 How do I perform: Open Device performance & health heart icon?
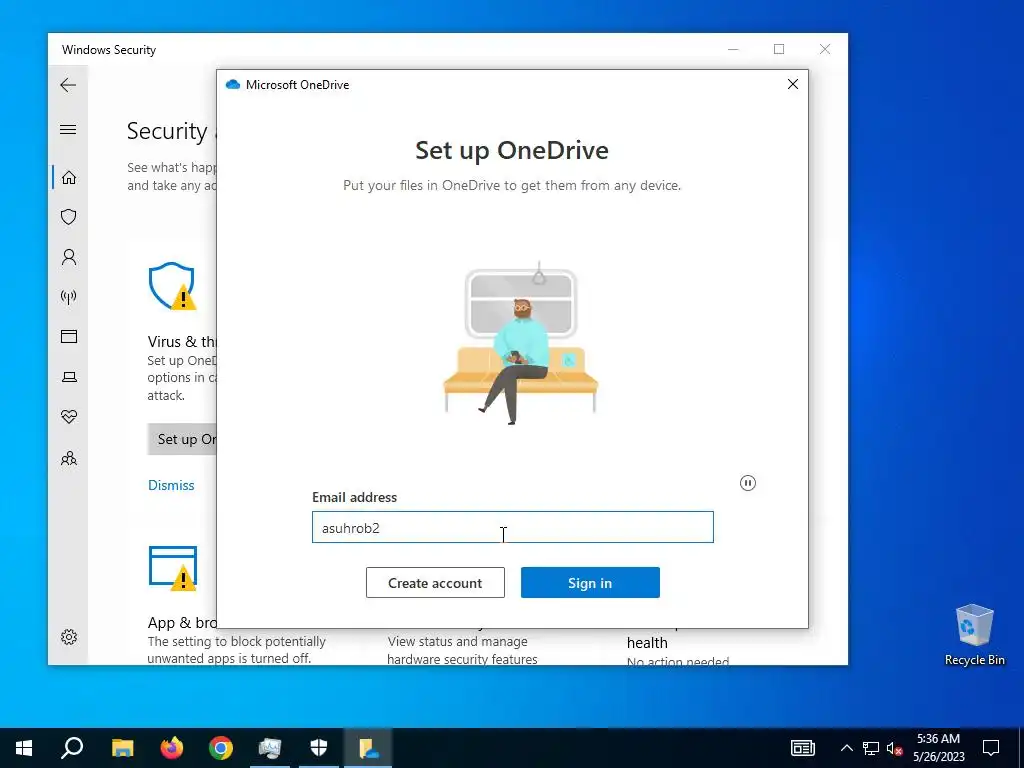point(69,417)
